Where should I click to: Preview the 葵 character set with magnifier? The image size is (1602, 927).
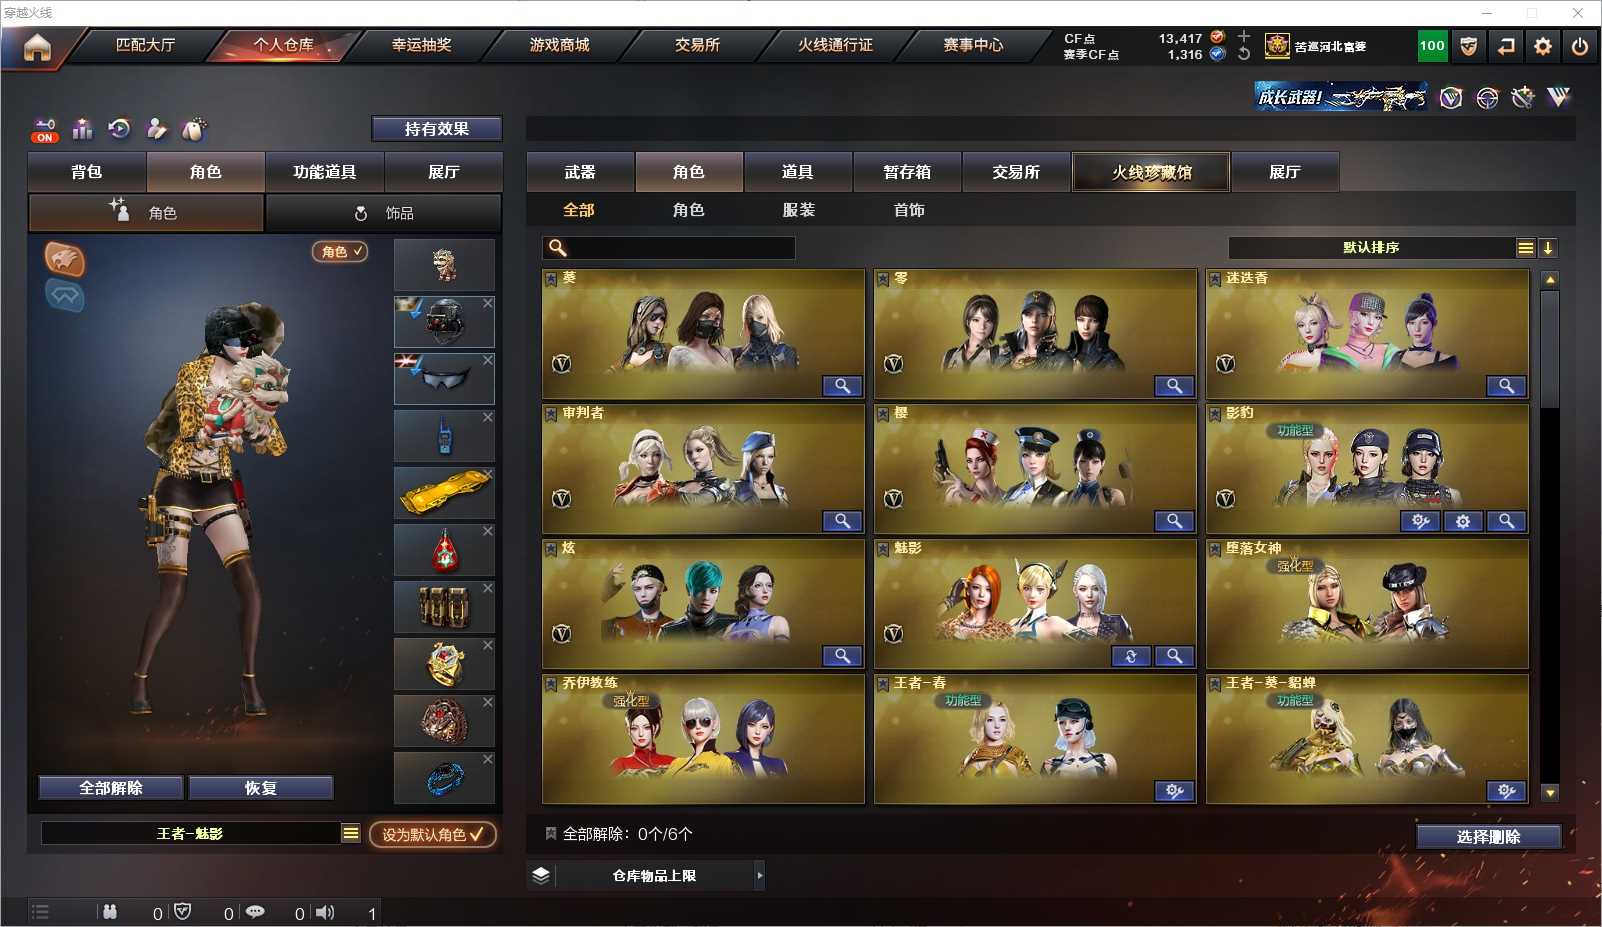pos(842,386)
